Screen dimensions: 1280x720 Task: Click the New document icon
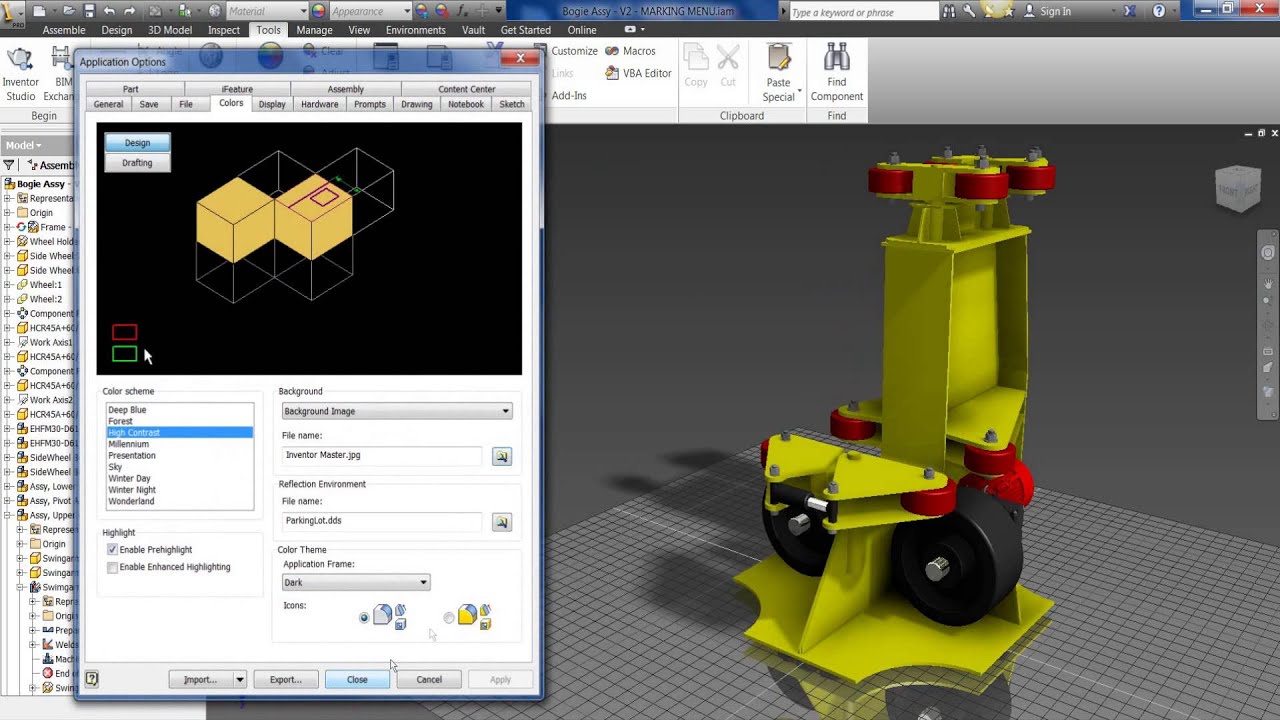(x=39, y=11)
